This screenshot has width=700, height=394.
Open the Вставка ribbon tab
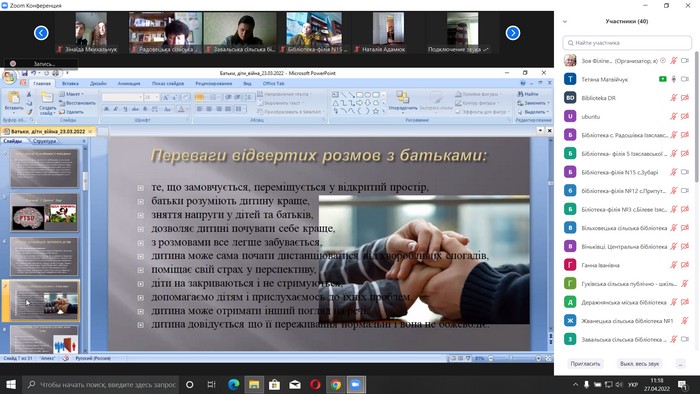pyautogui.click(x=70, y=83)
